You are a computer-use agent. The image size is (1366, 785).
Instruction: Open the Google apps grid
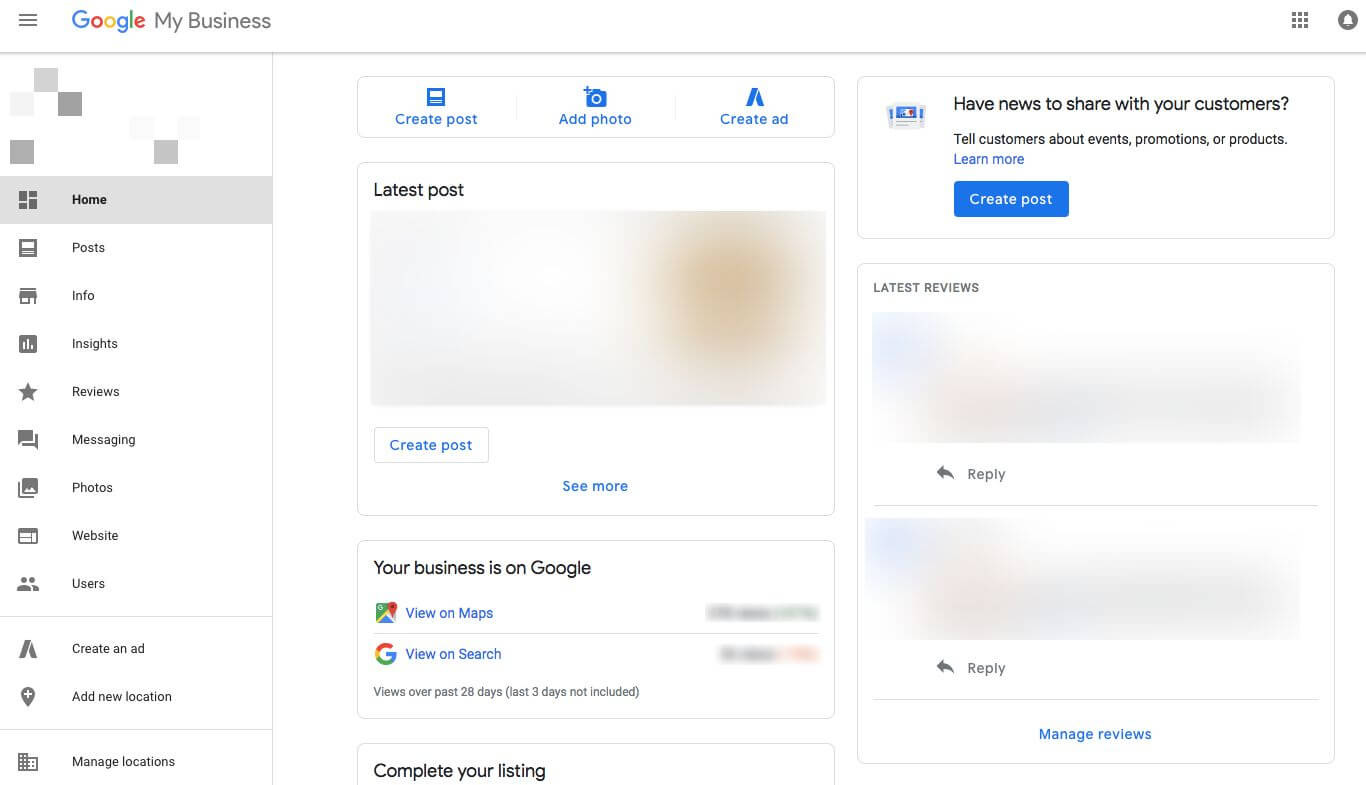click(1300, 20)
